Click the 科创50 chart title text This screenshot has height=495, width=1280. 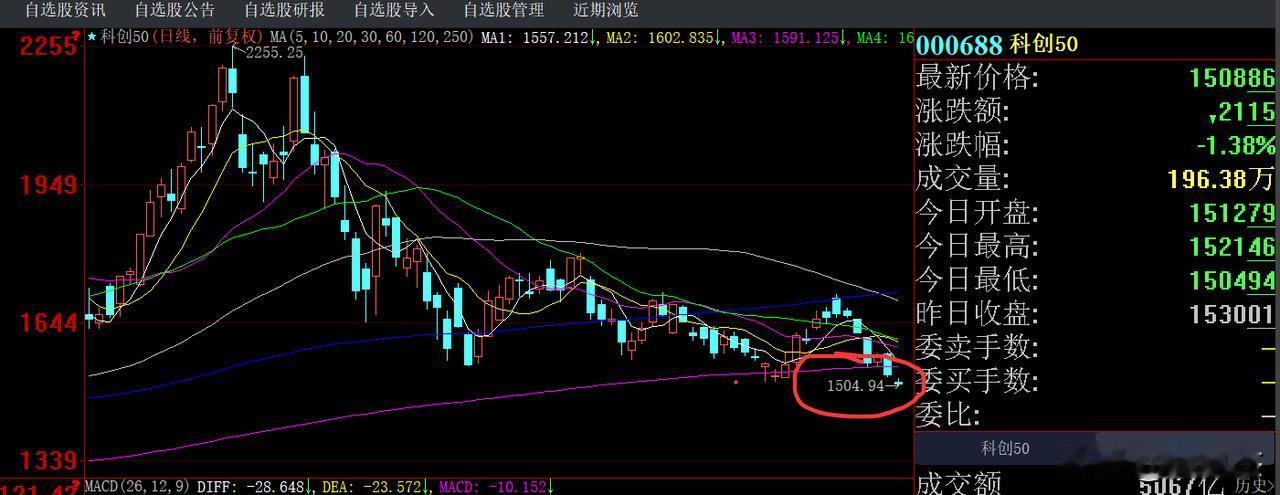pyautogui.click(x=123, y=37)
